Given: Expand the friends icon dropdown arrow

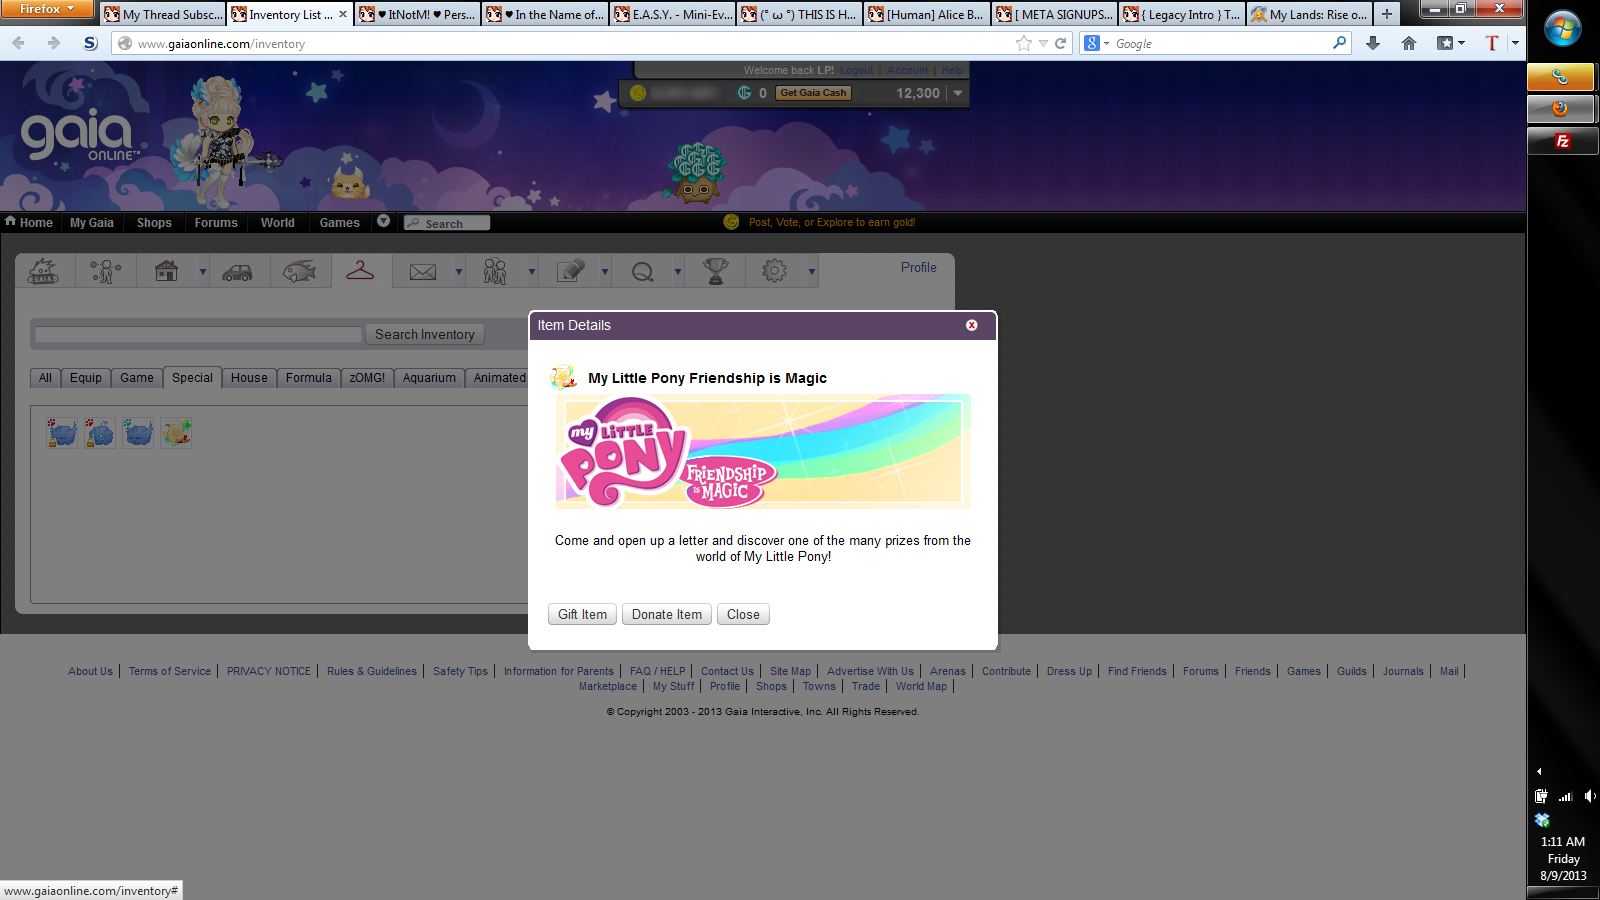Looking at the screenshot, I should point(532,272).
